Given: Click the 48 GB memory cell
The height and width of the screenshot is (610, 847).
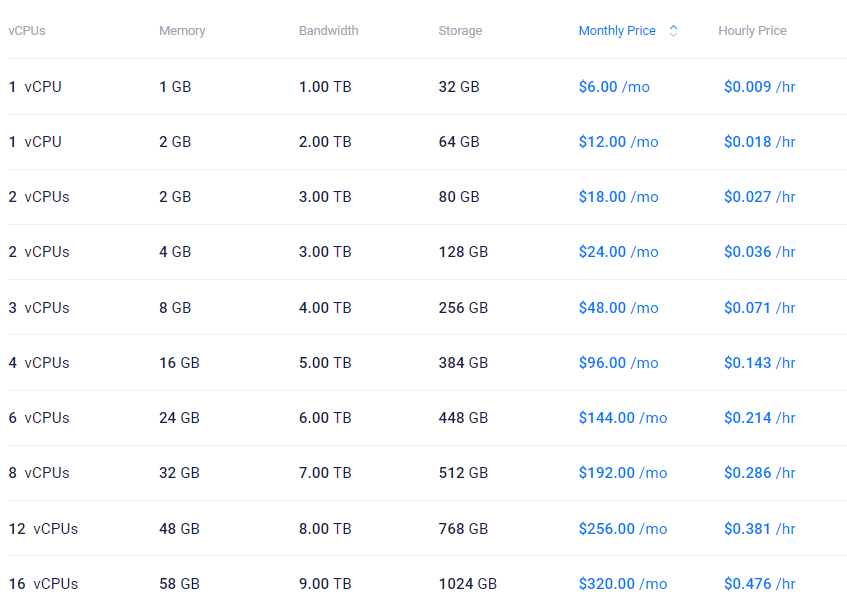Looking at the screenshot, I should tap(179, 529).
